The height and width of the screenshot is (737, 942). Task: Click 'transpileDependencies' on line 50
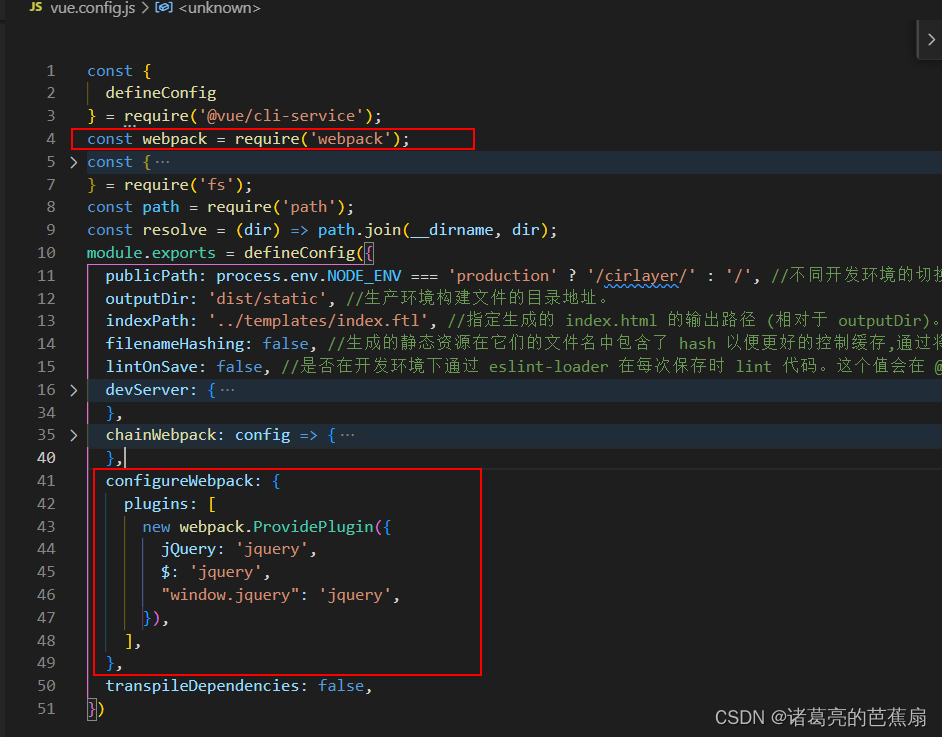pyautogui.click(x=202, y=686)
